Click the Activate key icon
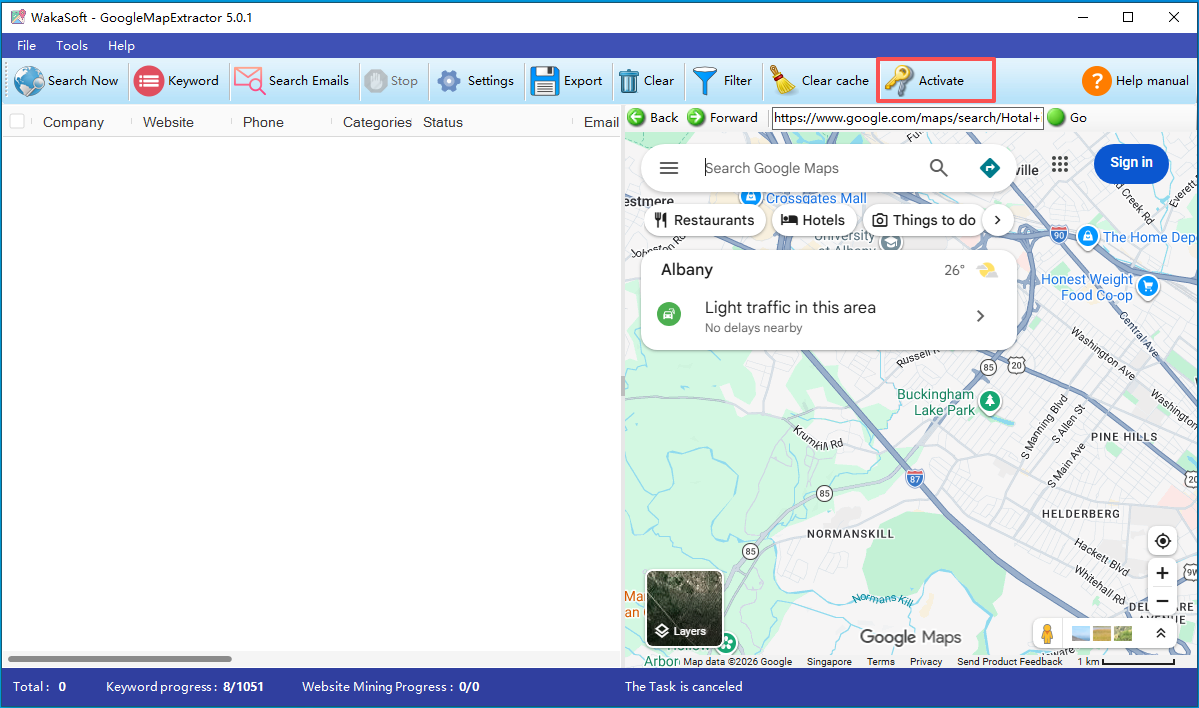The image size is (1199, 708). click(899, 81)
